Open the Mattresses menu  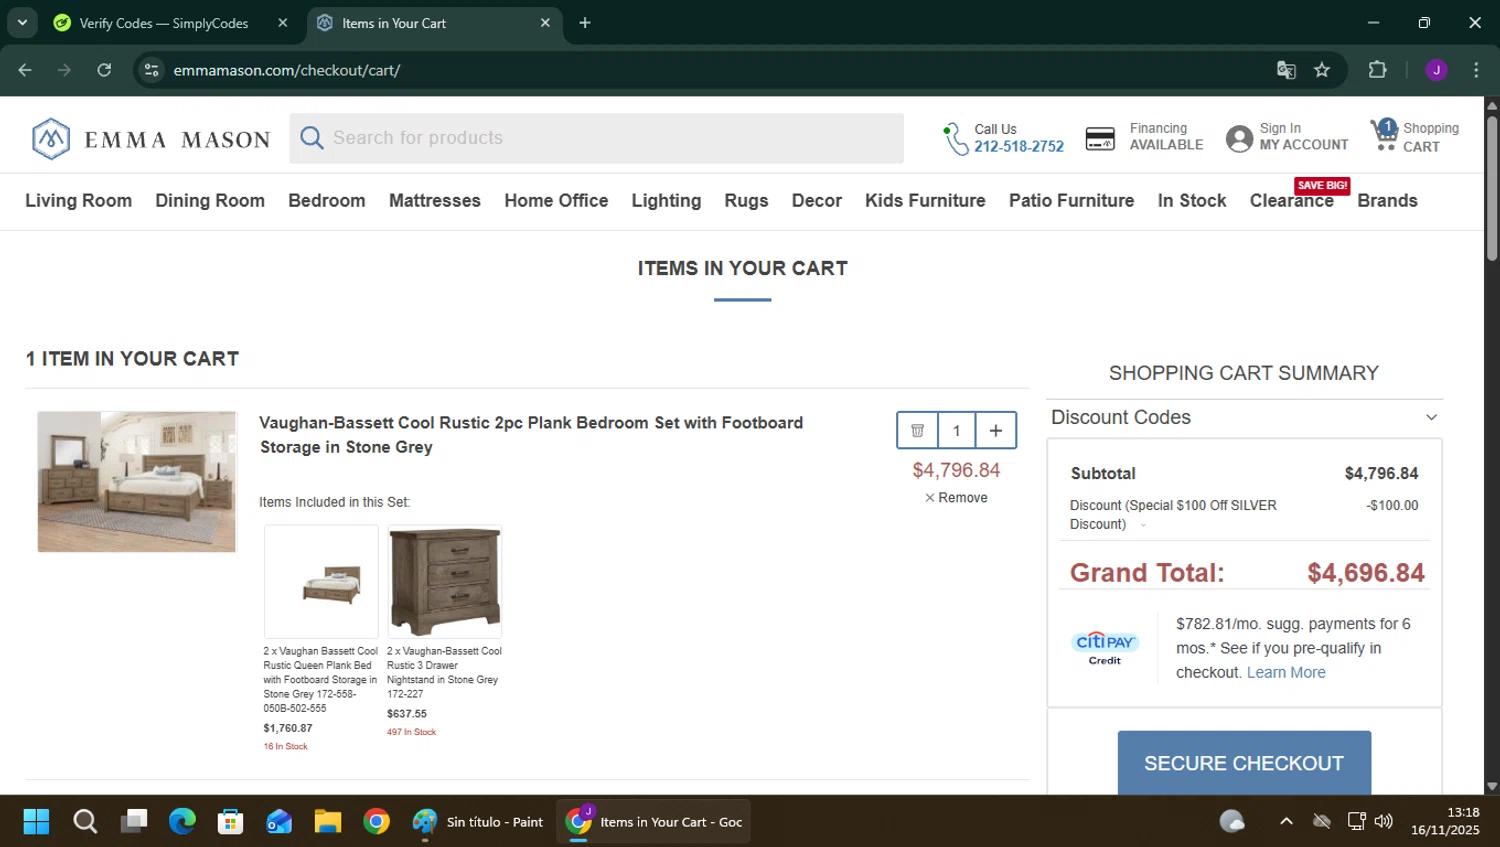[x=435, y=201]
